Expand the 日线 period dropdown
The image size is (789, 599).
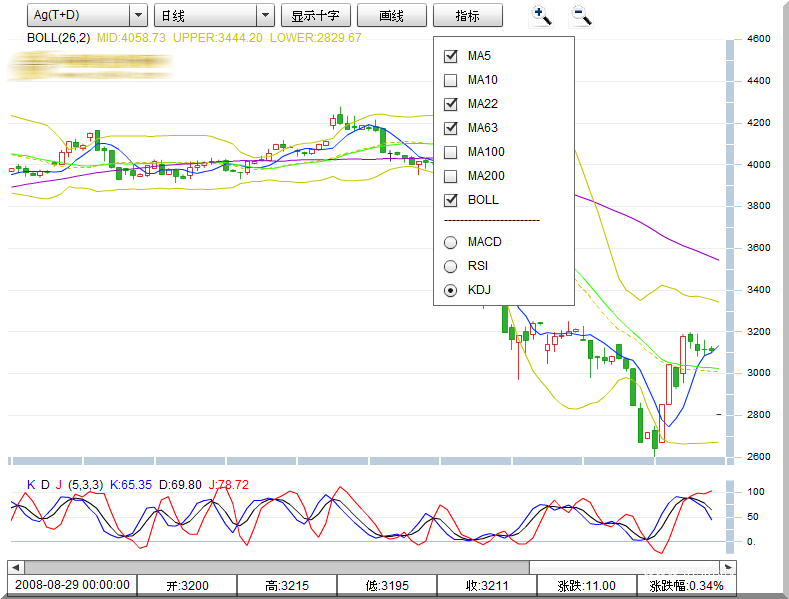click(x=213, y=15)
